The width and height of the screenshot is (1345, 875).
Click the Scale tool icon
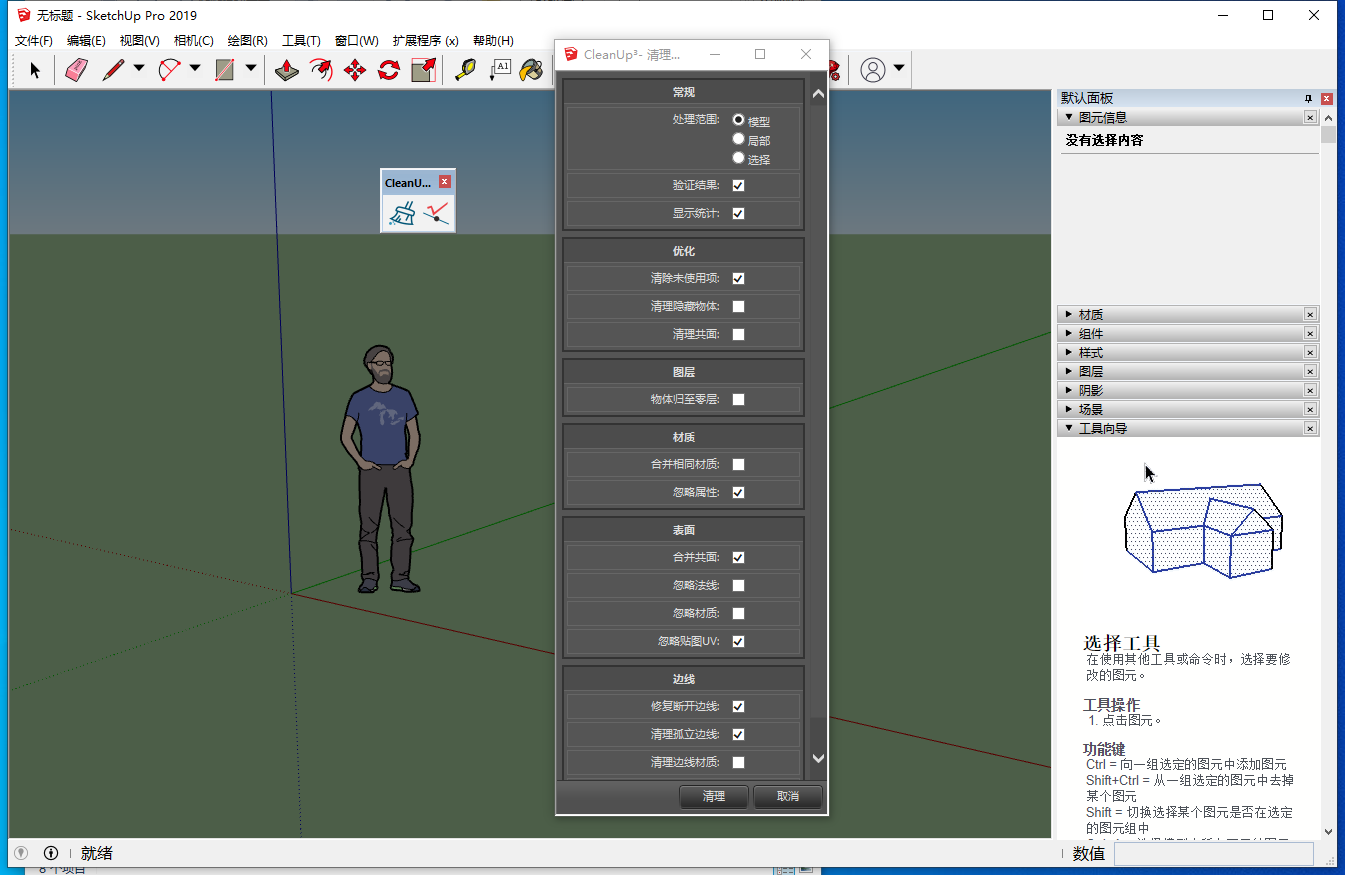(x=423, y=70)
